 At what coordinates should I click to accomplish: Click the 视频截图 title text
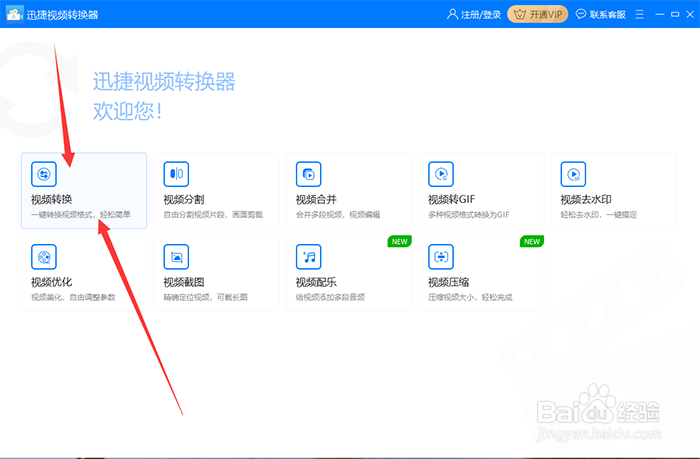click(x=183, y=282)
